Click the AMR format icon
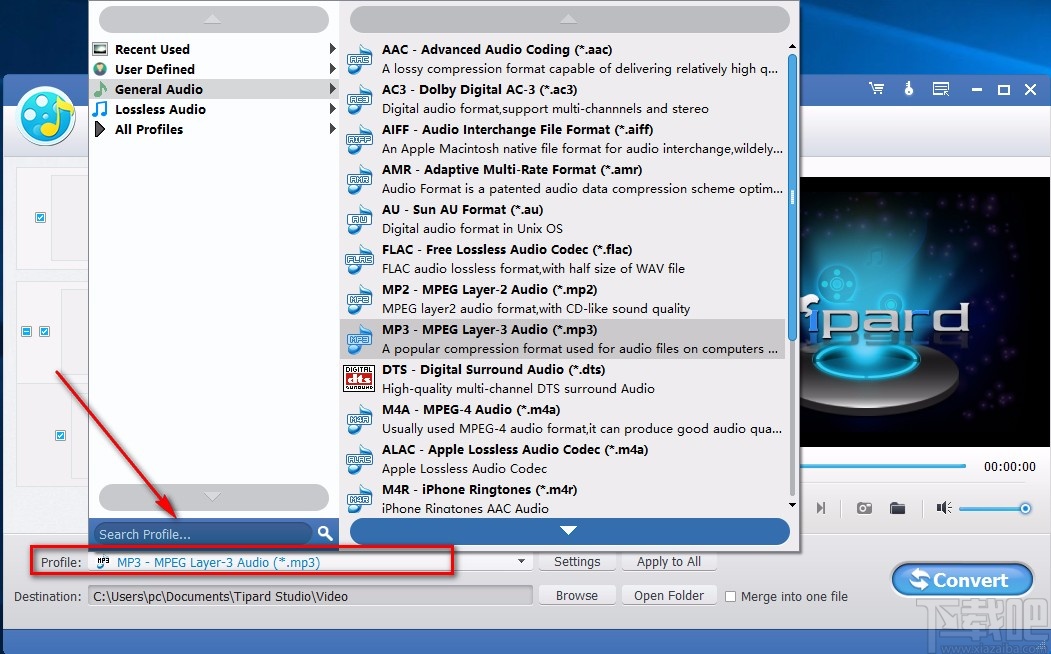The height and width of the screenshot is (654, 1051). click(x=360, y=179)
